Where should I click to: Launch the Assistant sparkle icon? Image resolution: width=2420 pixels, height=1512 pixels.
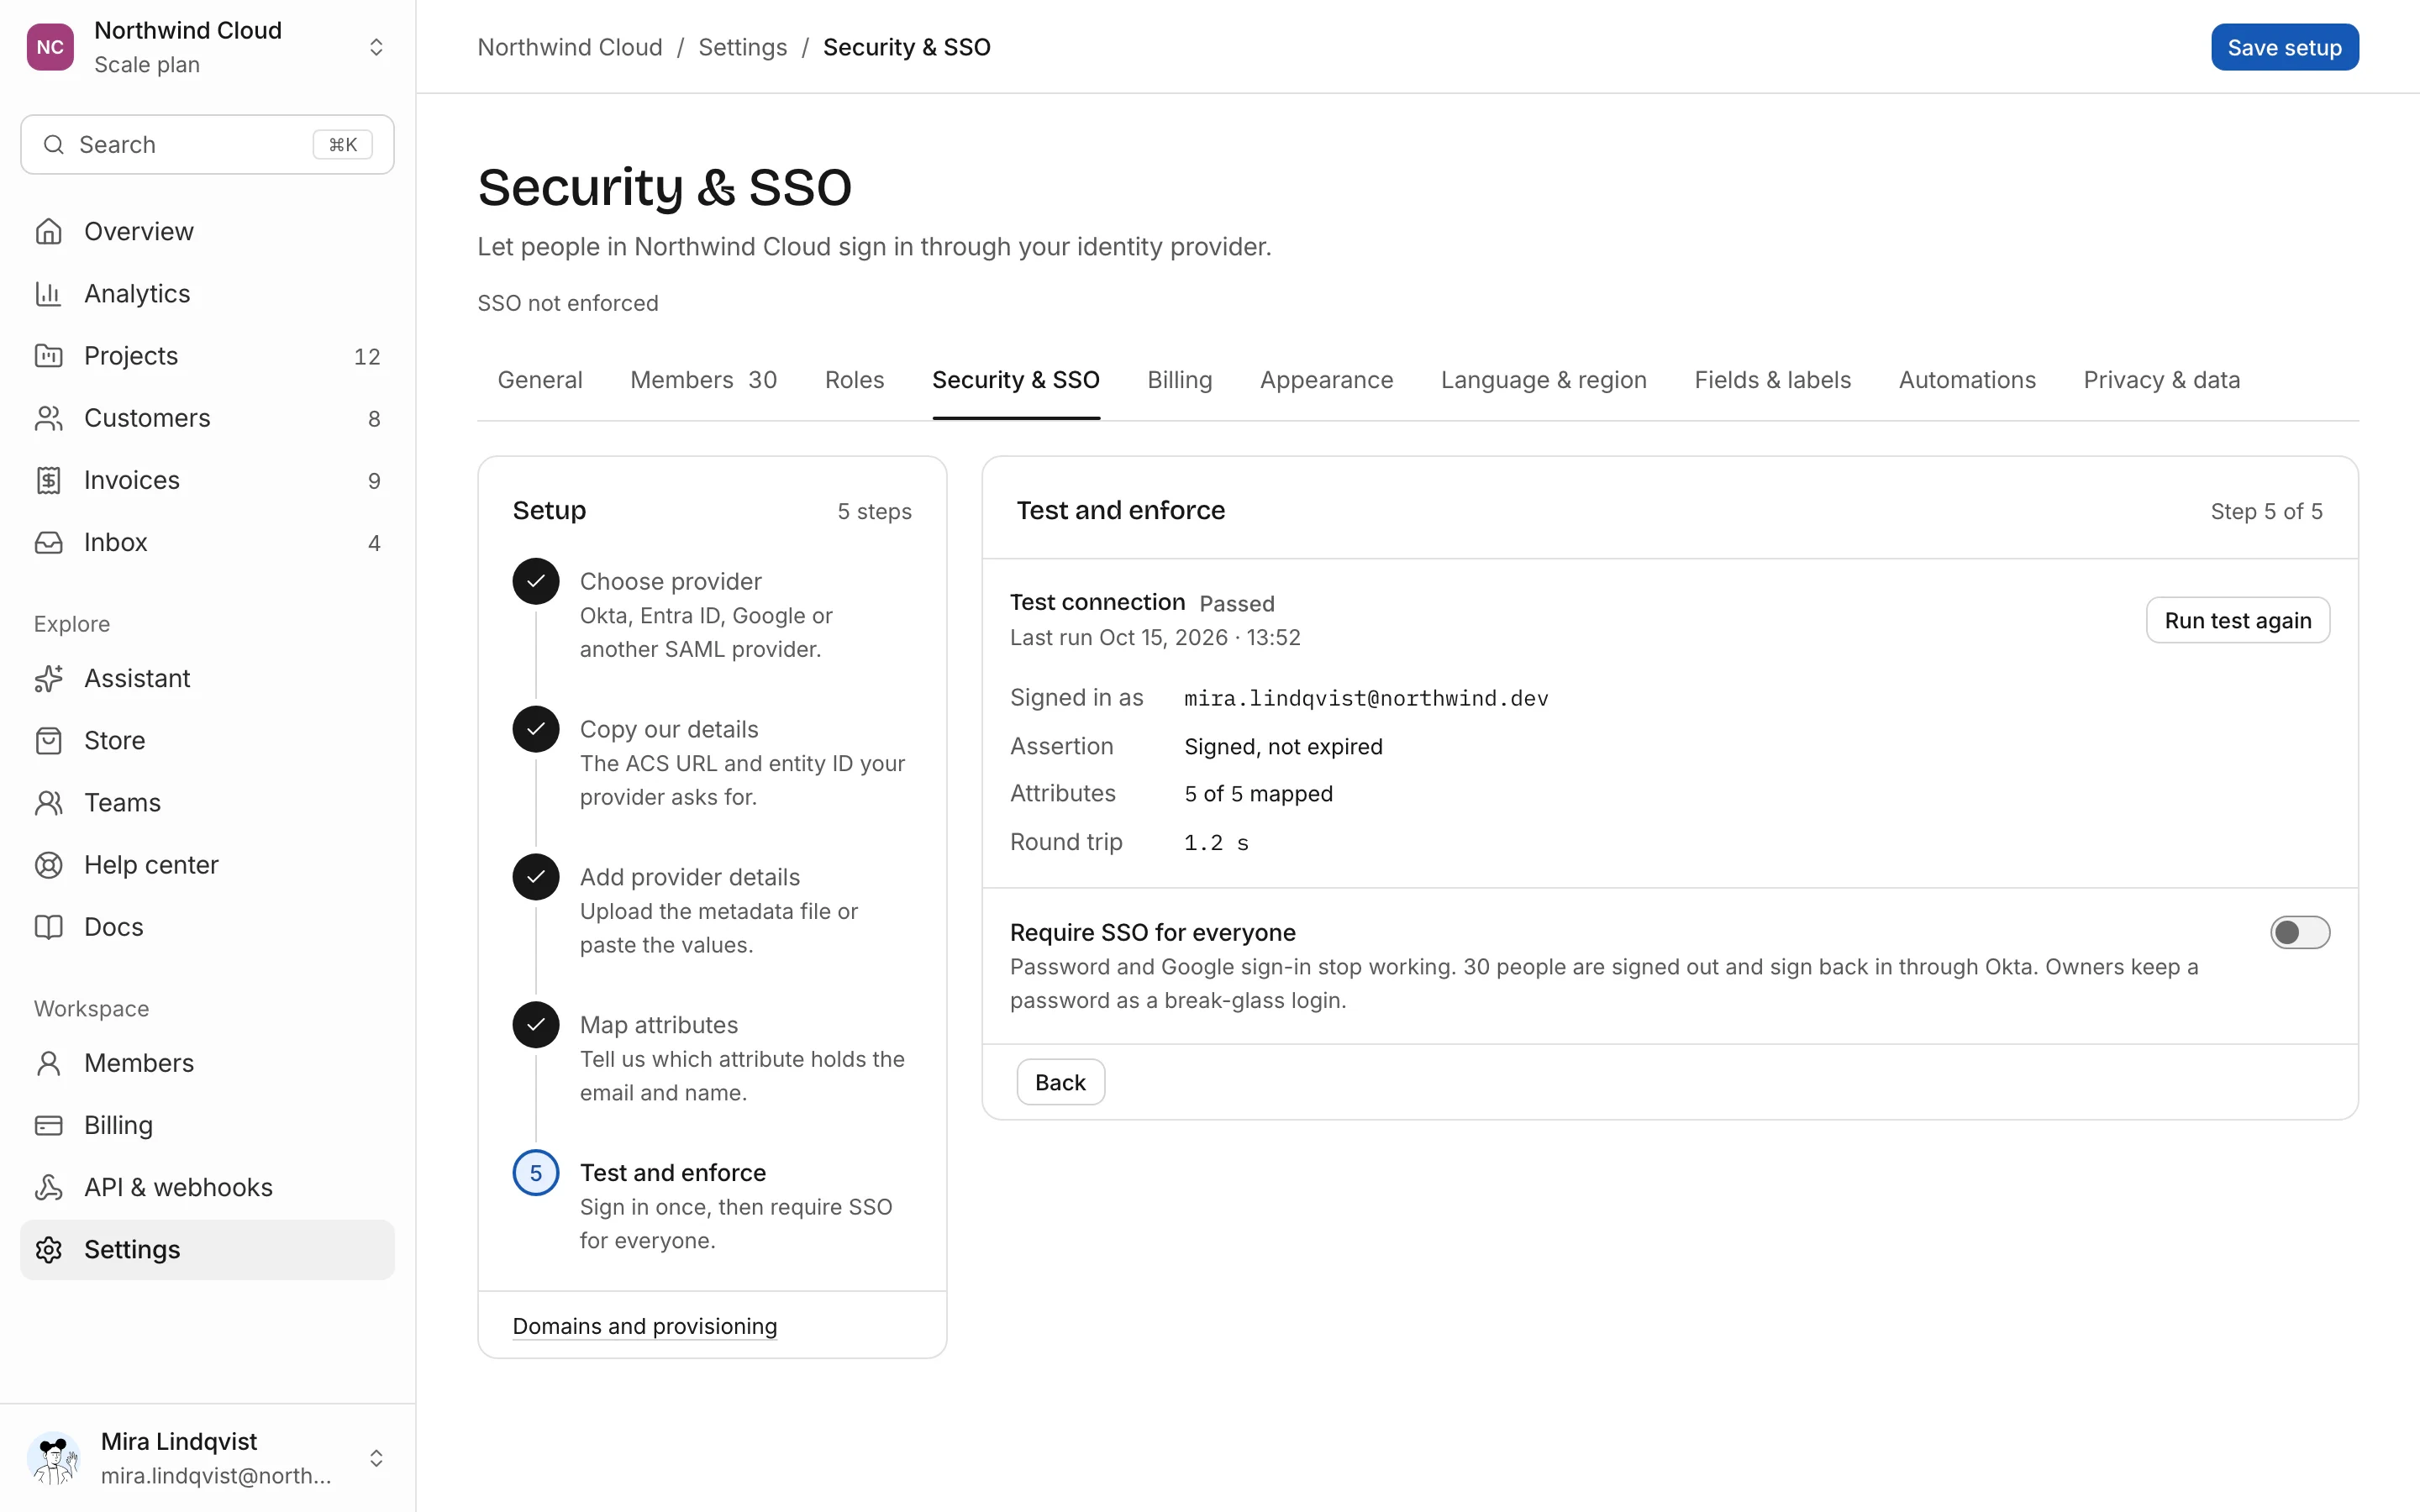click(x=48, y=678)
